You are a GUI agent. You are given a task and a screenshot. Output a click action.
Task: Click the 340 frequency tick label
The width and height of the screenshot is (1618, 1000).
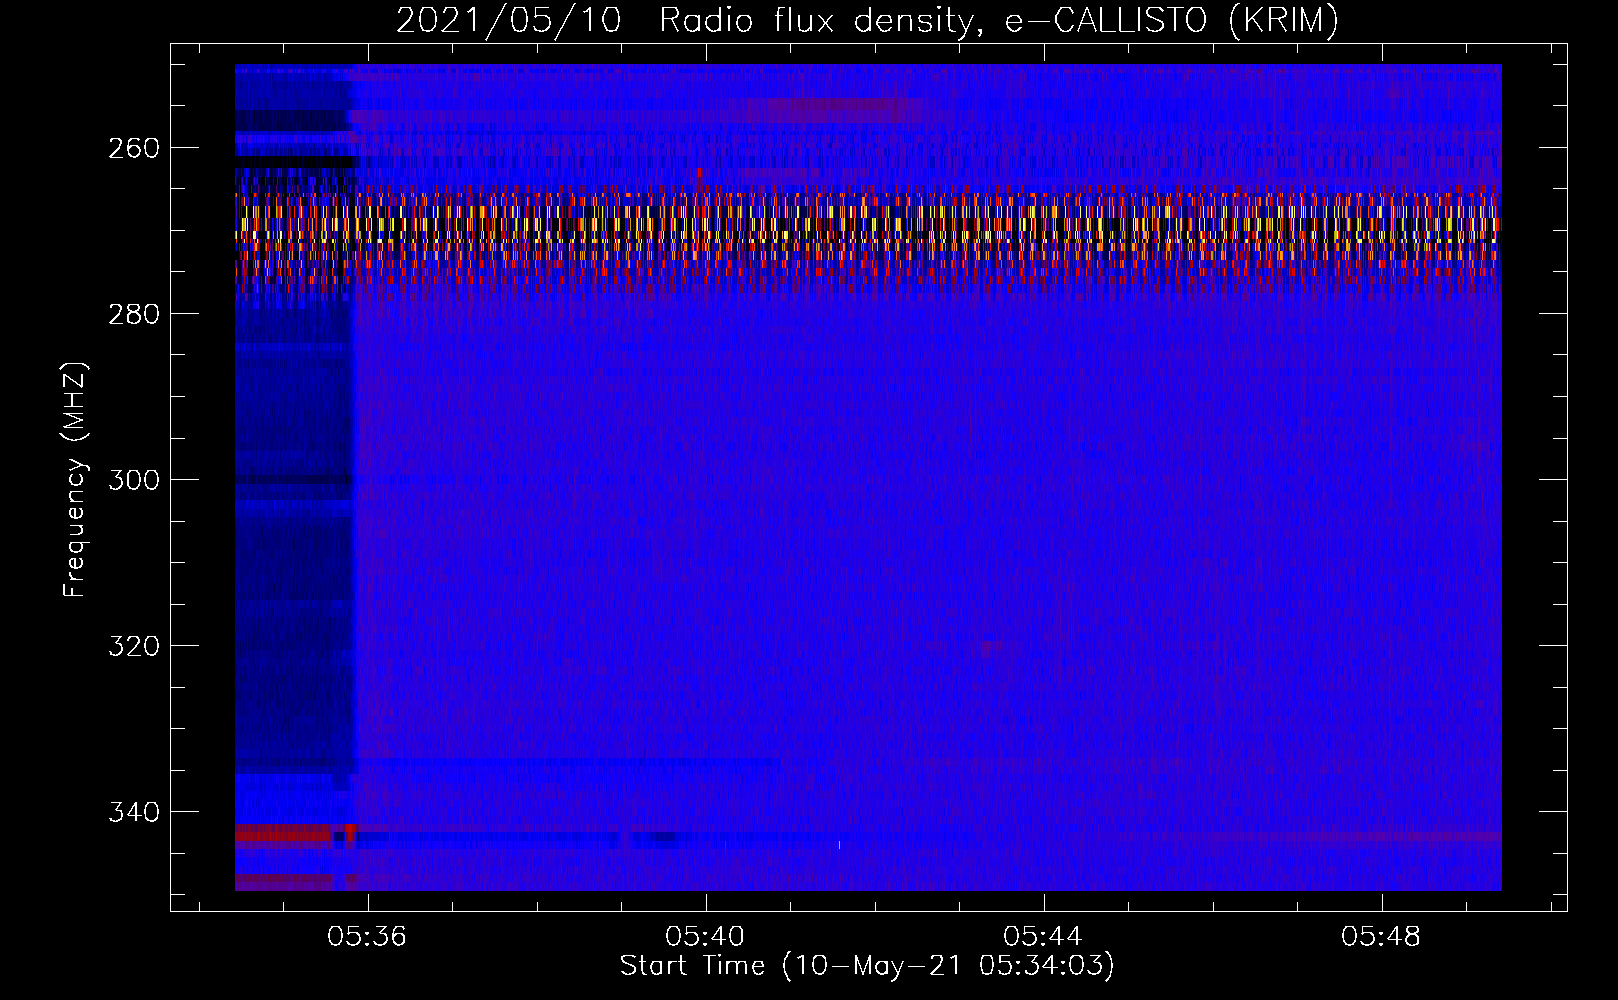[133, 812]
